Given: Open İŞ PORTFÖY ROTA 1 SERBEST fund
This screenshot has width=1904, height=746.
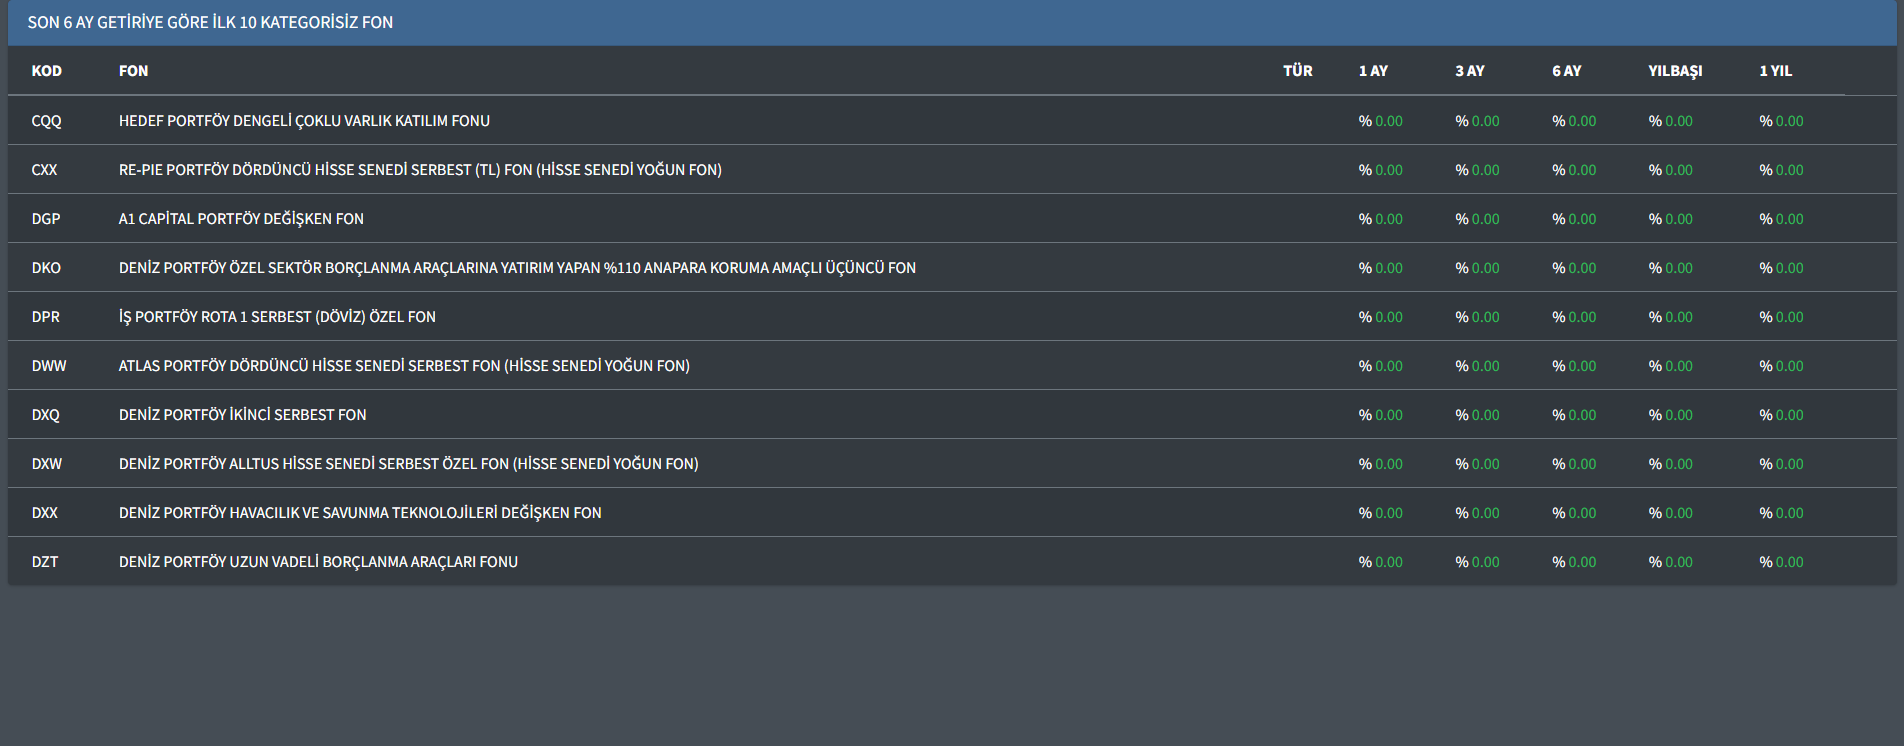Looking at the screenshot, I should pyautogui.click(x=277, y=317).
